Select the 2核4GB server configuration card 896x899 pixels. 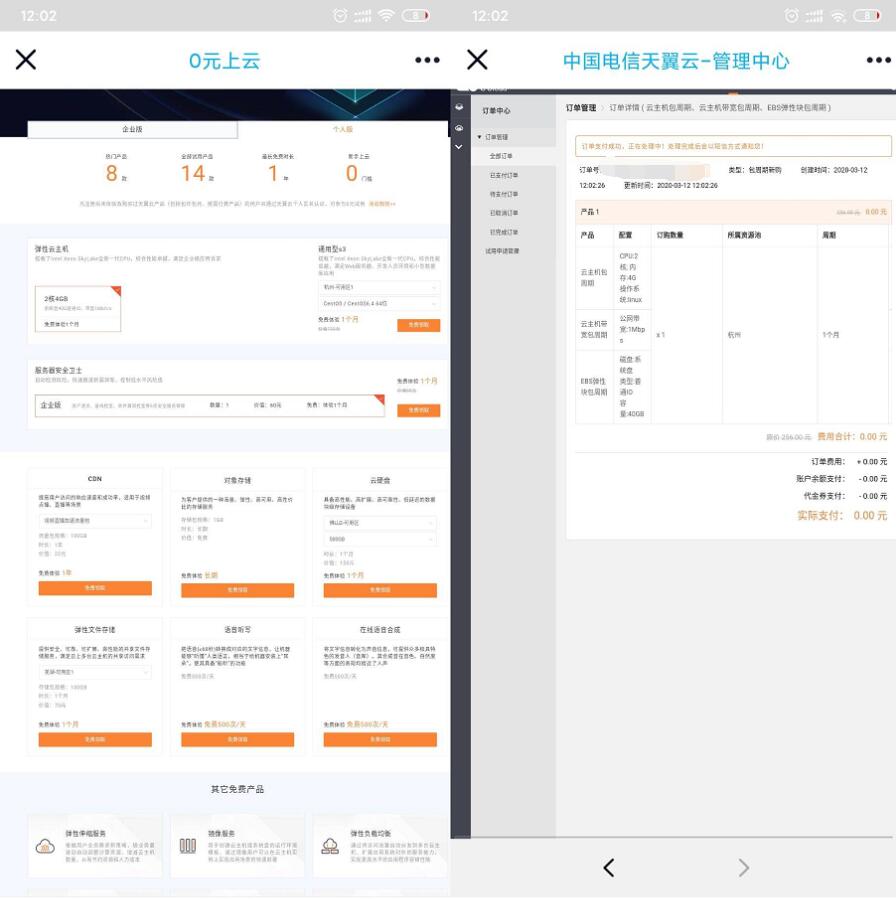pos(77,309)
